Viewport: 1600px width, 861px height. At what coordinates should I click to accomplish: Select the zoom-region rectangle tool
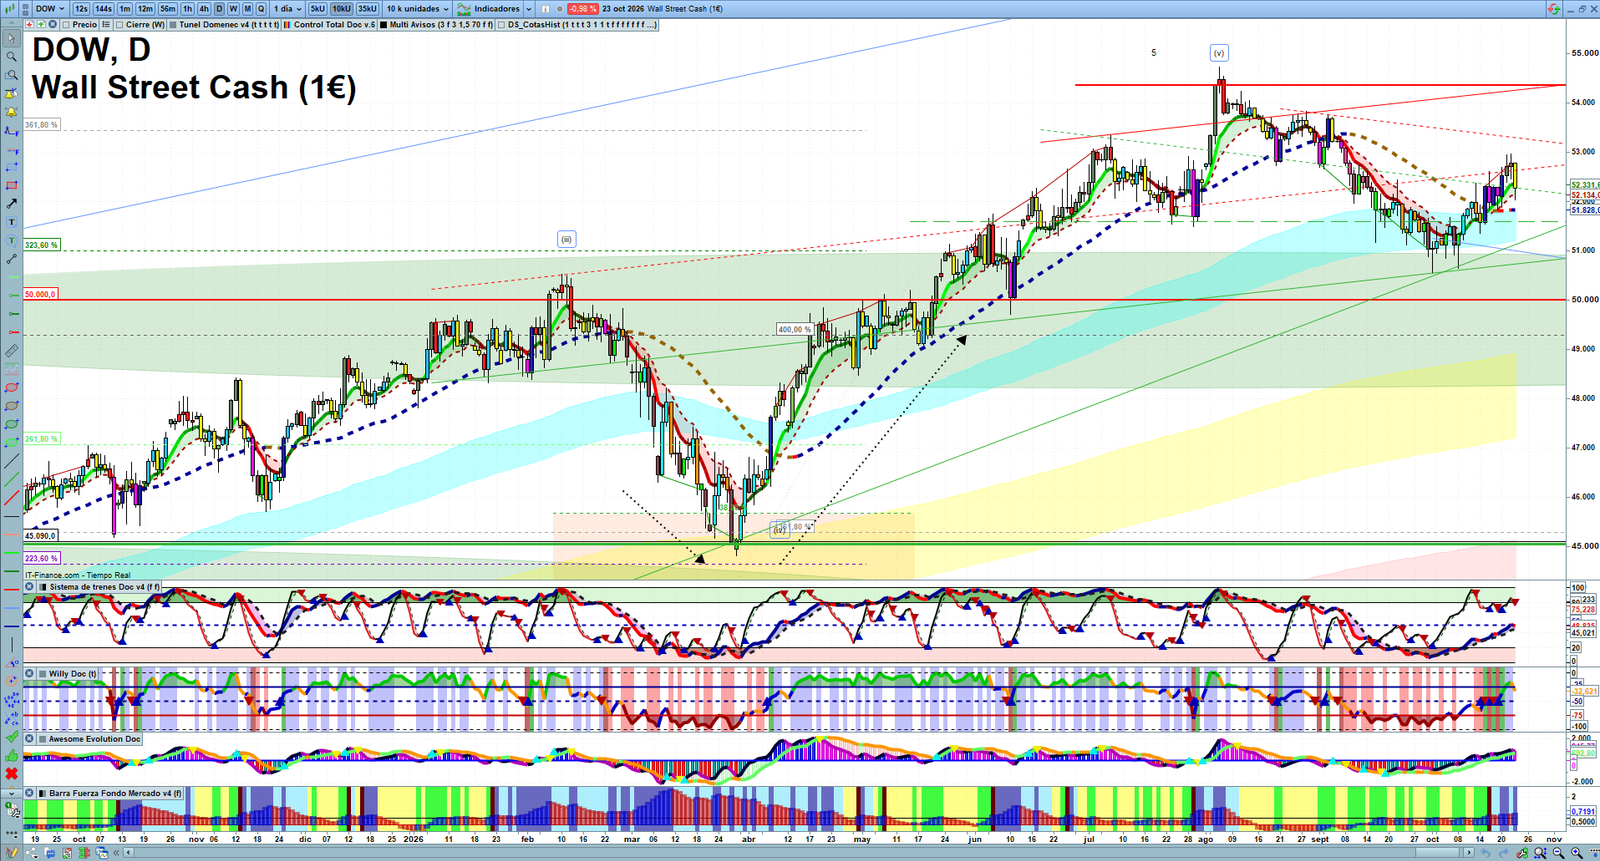coord(11,75)
